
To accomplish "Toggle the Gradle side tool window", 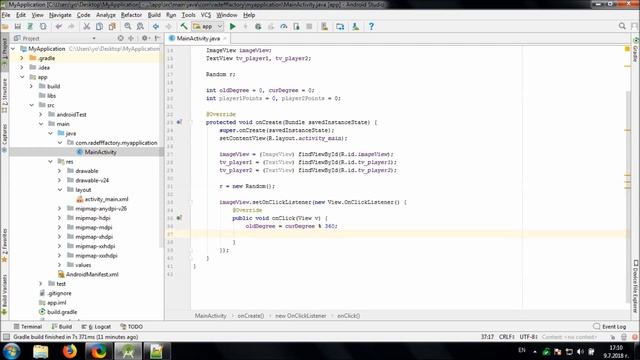I will point(636,50).
